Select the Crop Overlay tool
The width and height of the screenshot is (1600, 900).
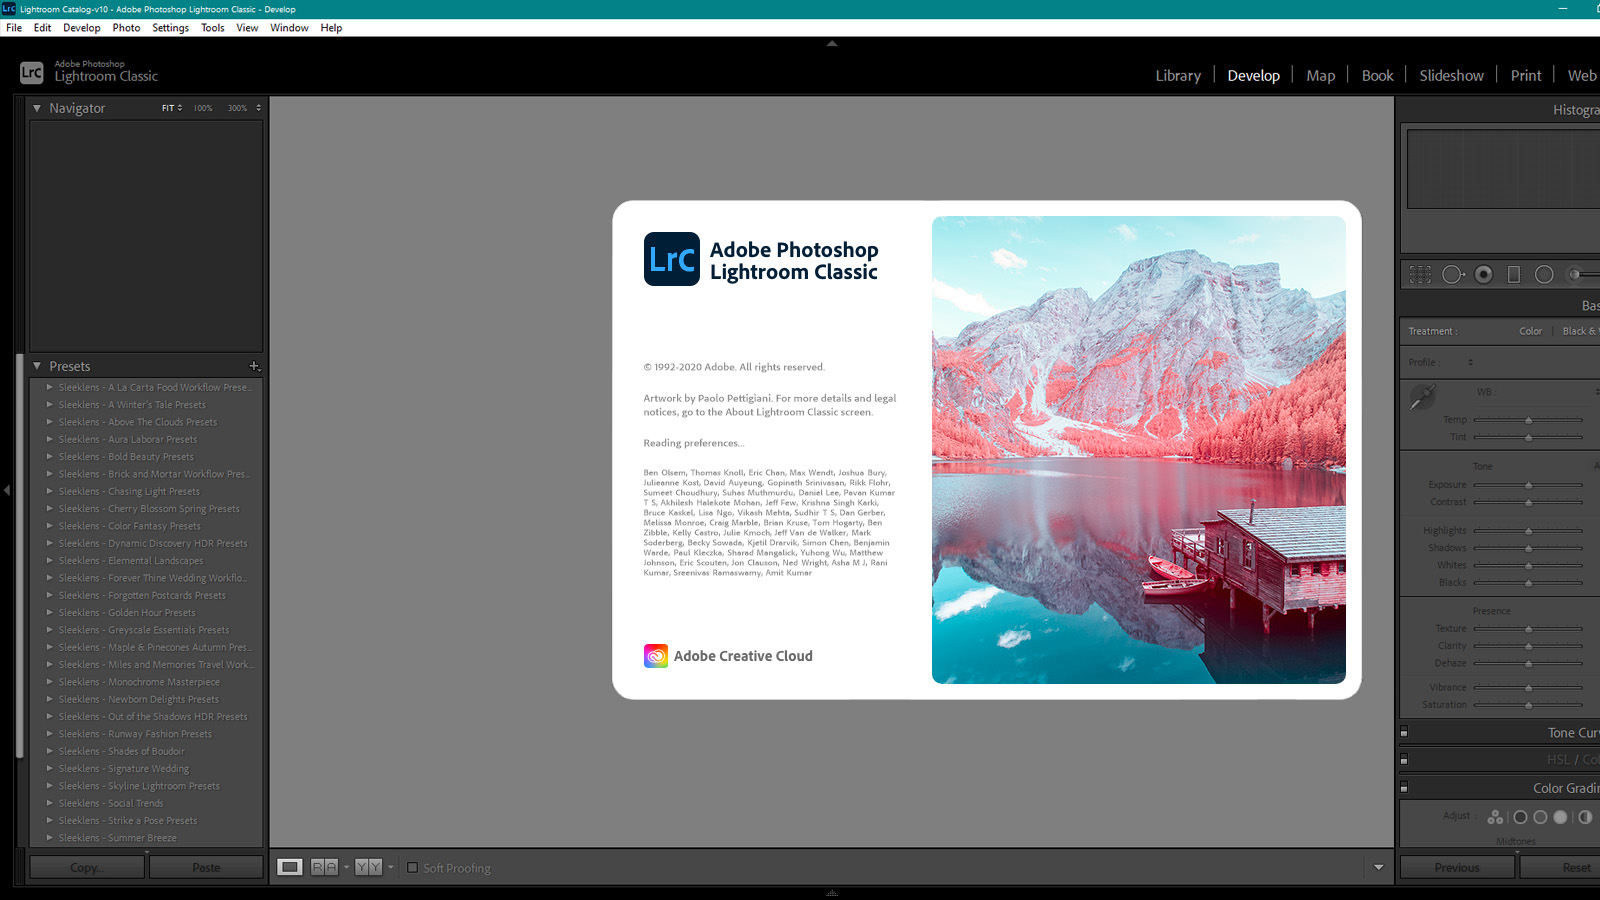tap(1420, 275)
